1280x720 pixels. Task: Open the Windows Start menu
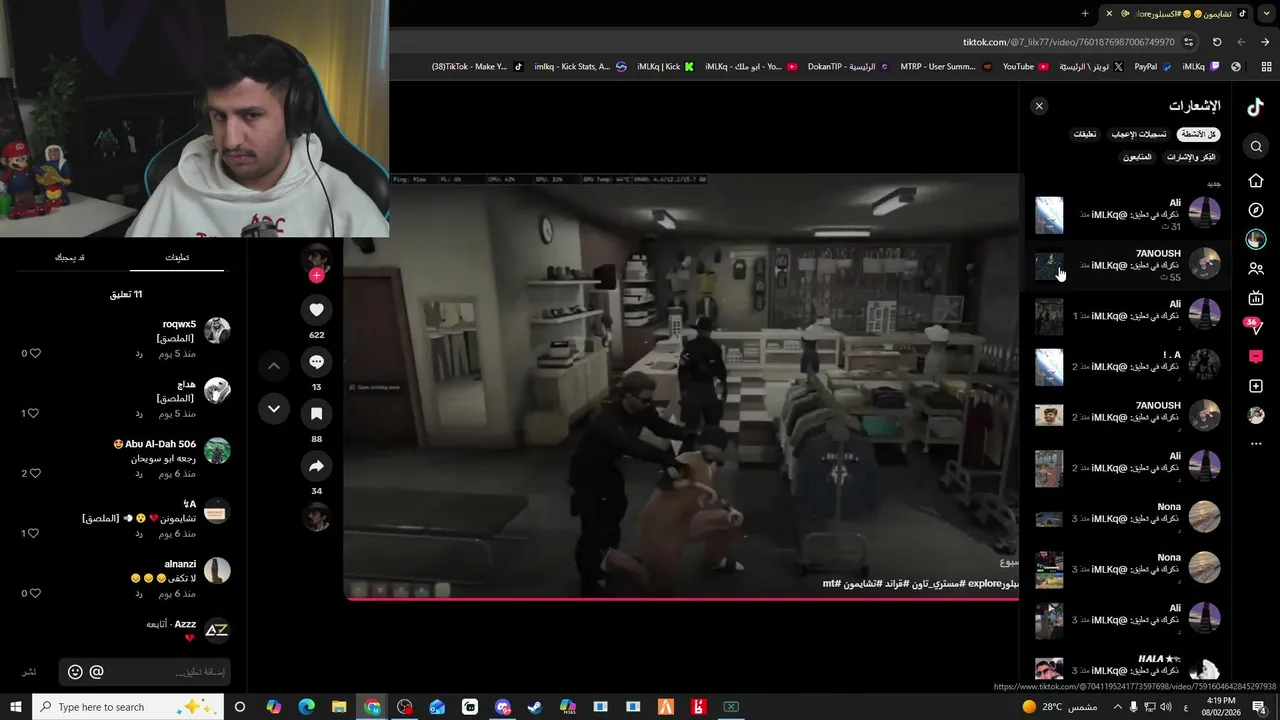16,707
